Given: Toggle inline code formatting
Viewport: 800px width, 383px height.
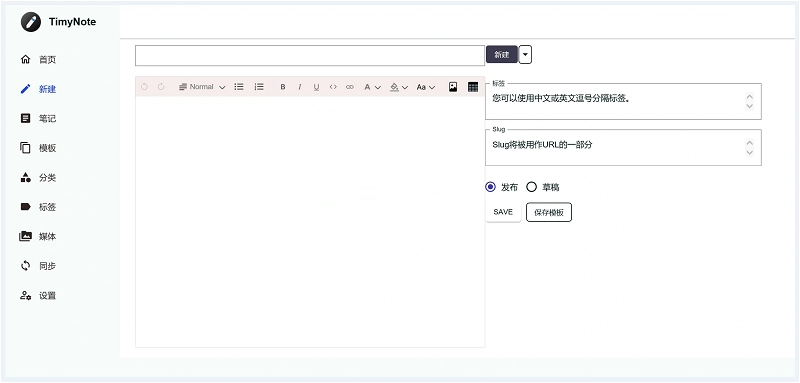Looking at the screenshot, I should pyautogui.click(x=333, y=87).
